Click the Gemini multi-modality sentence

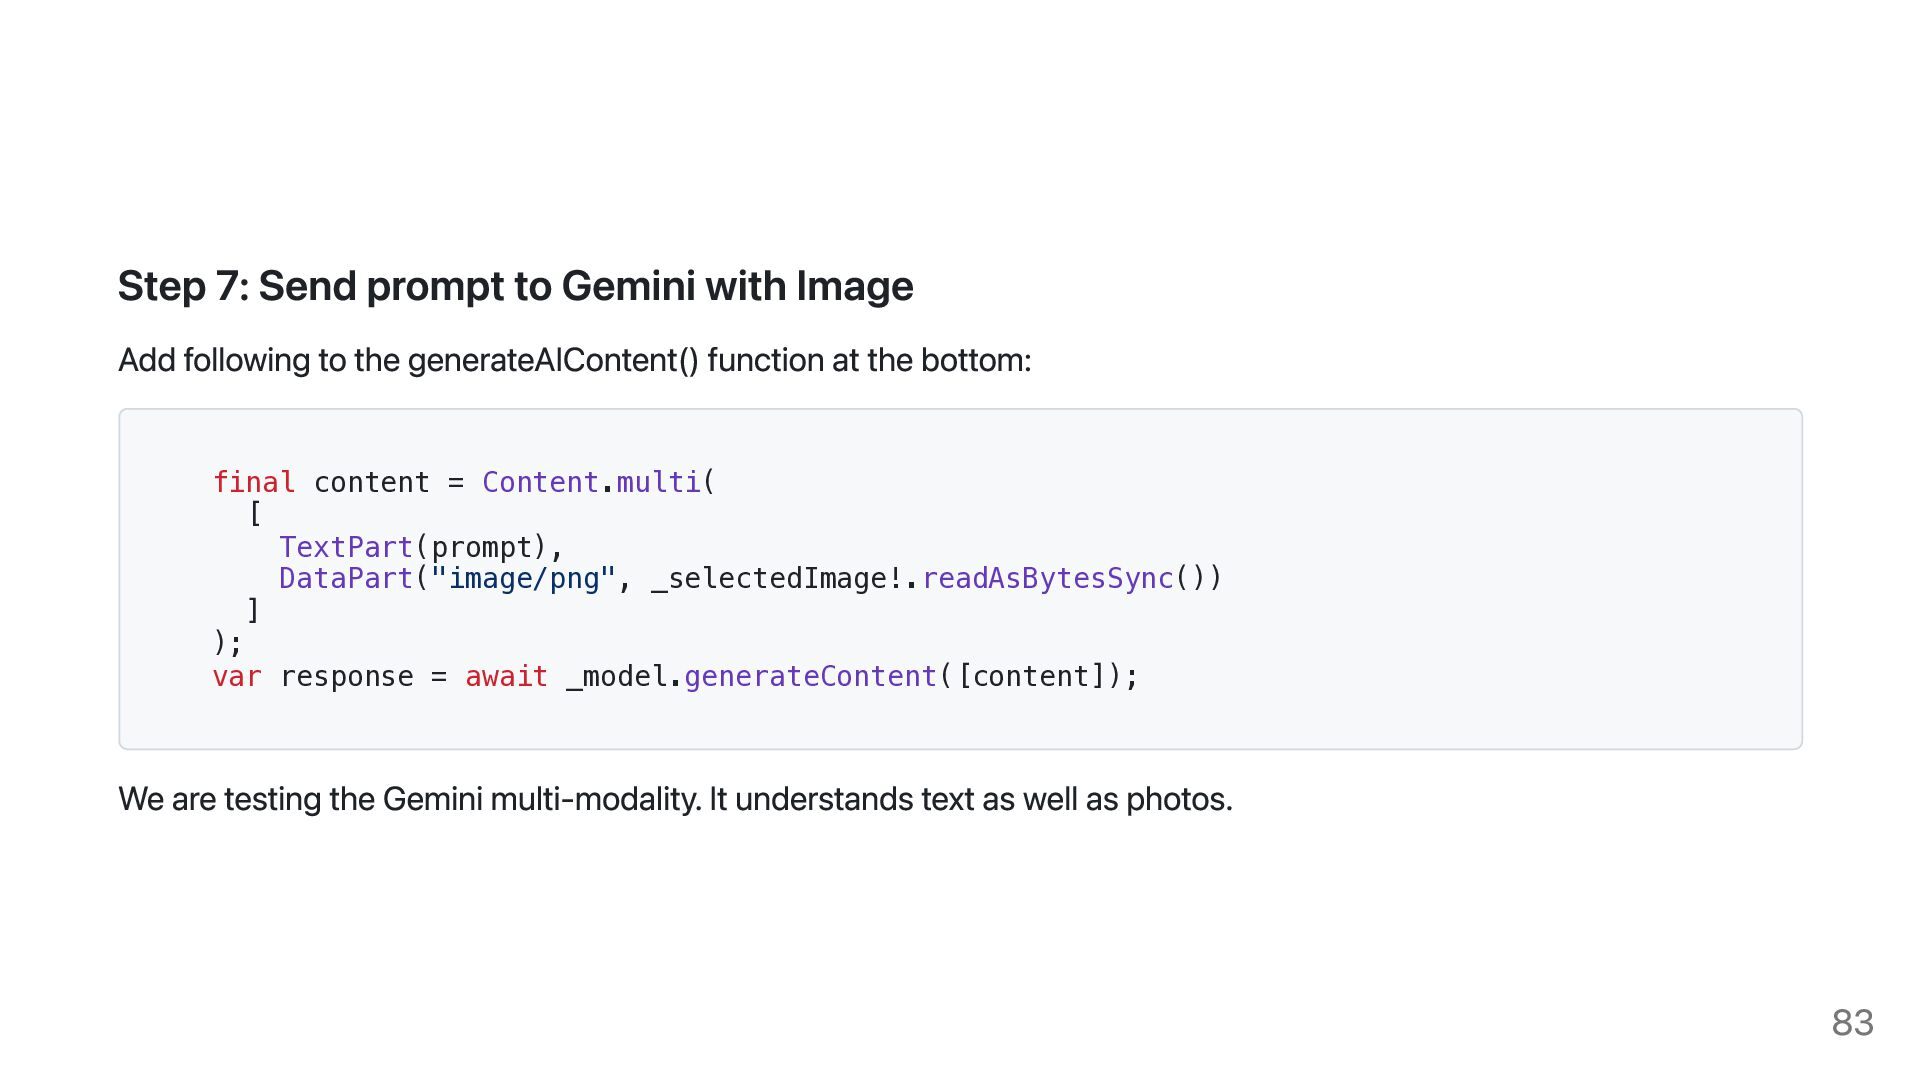[x=675, y=799]
